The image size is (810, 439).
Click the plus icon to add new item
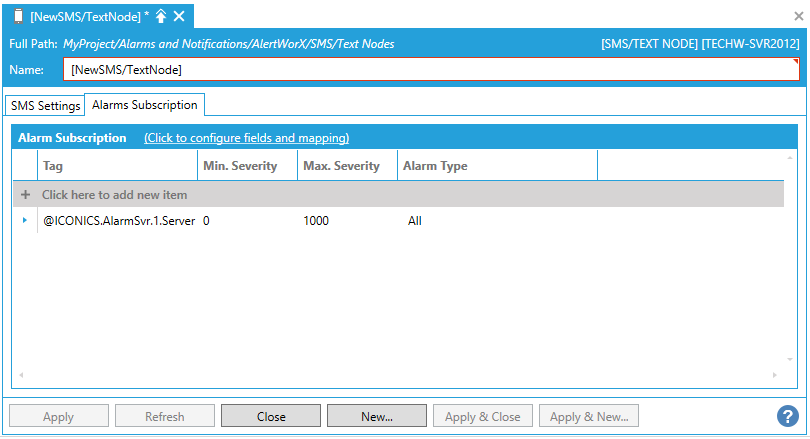[x=26, y=195]
